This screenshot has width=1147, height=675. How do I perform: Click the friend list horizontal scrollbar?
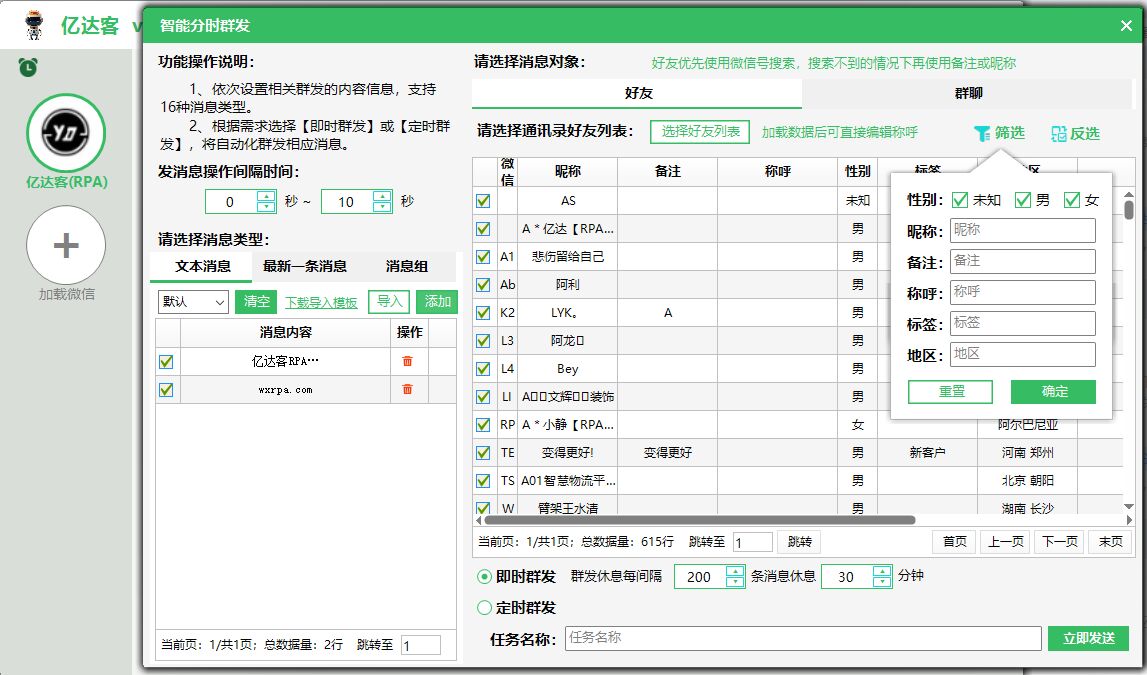coord(699,520)
